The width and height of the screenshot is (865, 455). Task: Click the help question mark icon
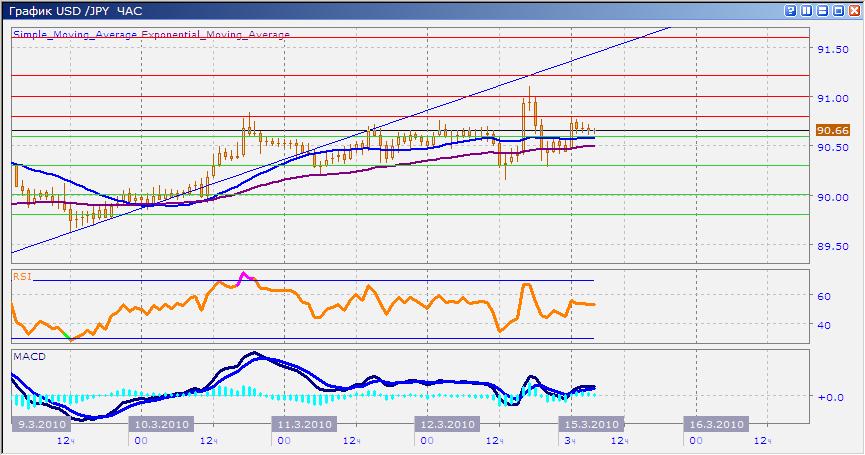click(791, 10)
